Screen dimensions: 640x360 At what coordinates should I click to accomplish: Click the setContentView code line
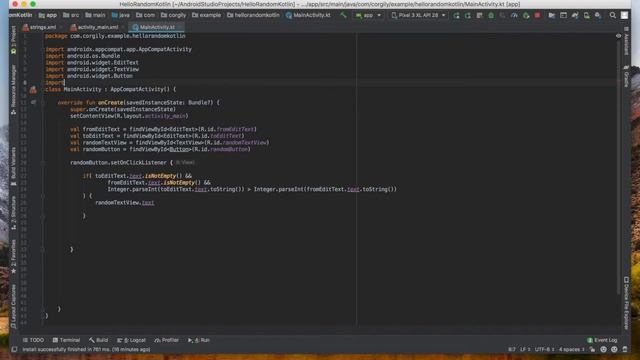click(129, 116)
